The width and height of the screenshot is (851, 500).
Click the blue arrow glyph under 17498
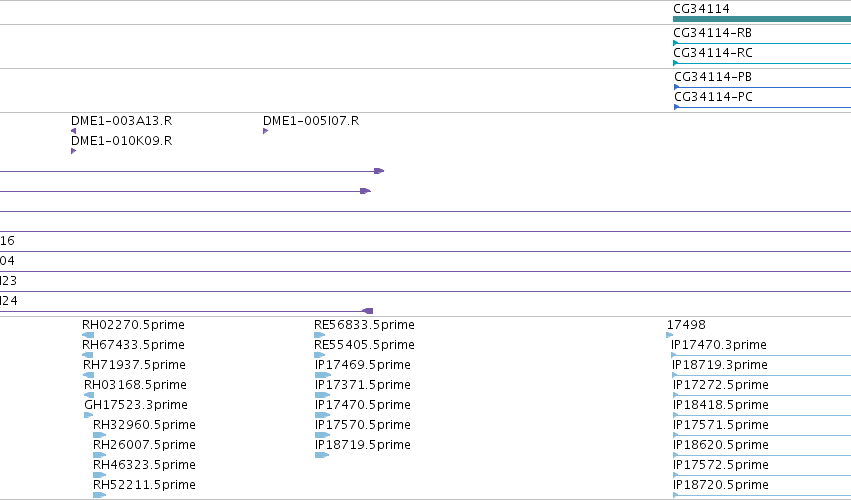[670, 335]
